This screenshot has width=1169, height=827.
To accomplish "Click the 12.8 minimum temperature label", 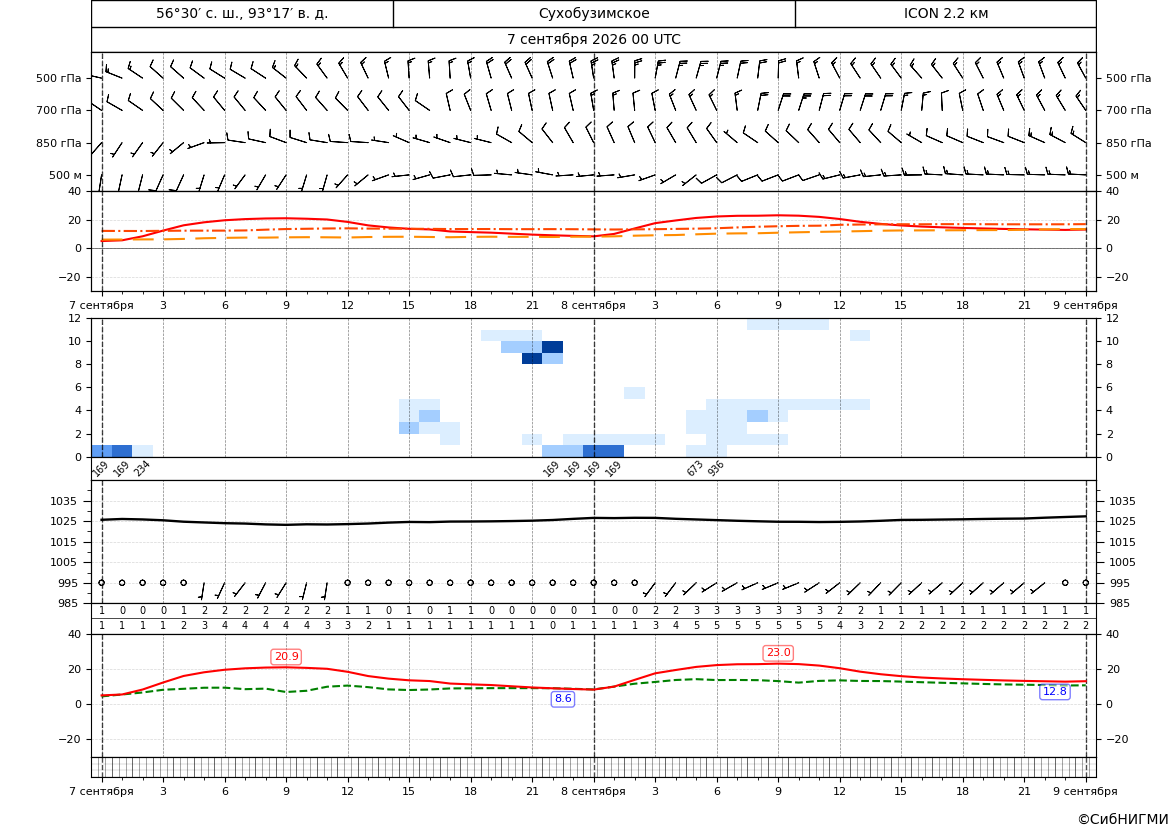I will [x=1055, y=691].
